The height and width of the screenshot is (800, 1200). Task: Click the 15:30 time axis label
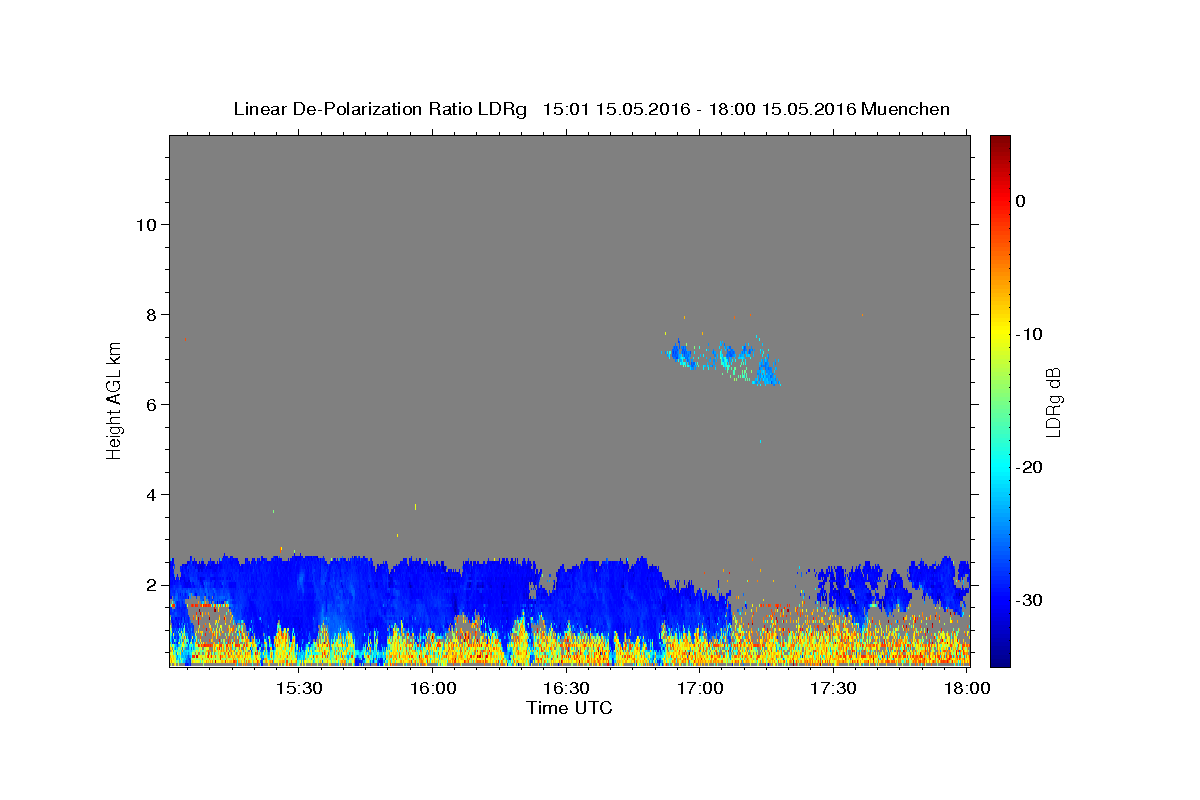[299, 689]
